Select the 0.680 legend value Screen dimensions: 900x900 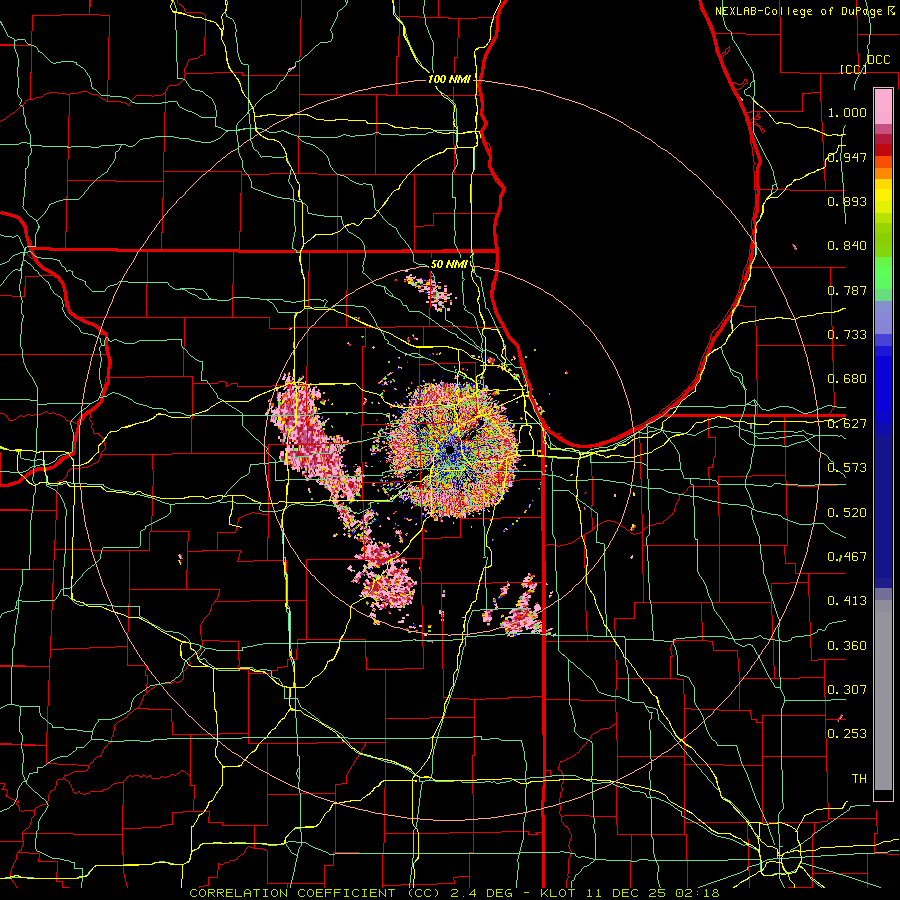[x=847, y=379]
